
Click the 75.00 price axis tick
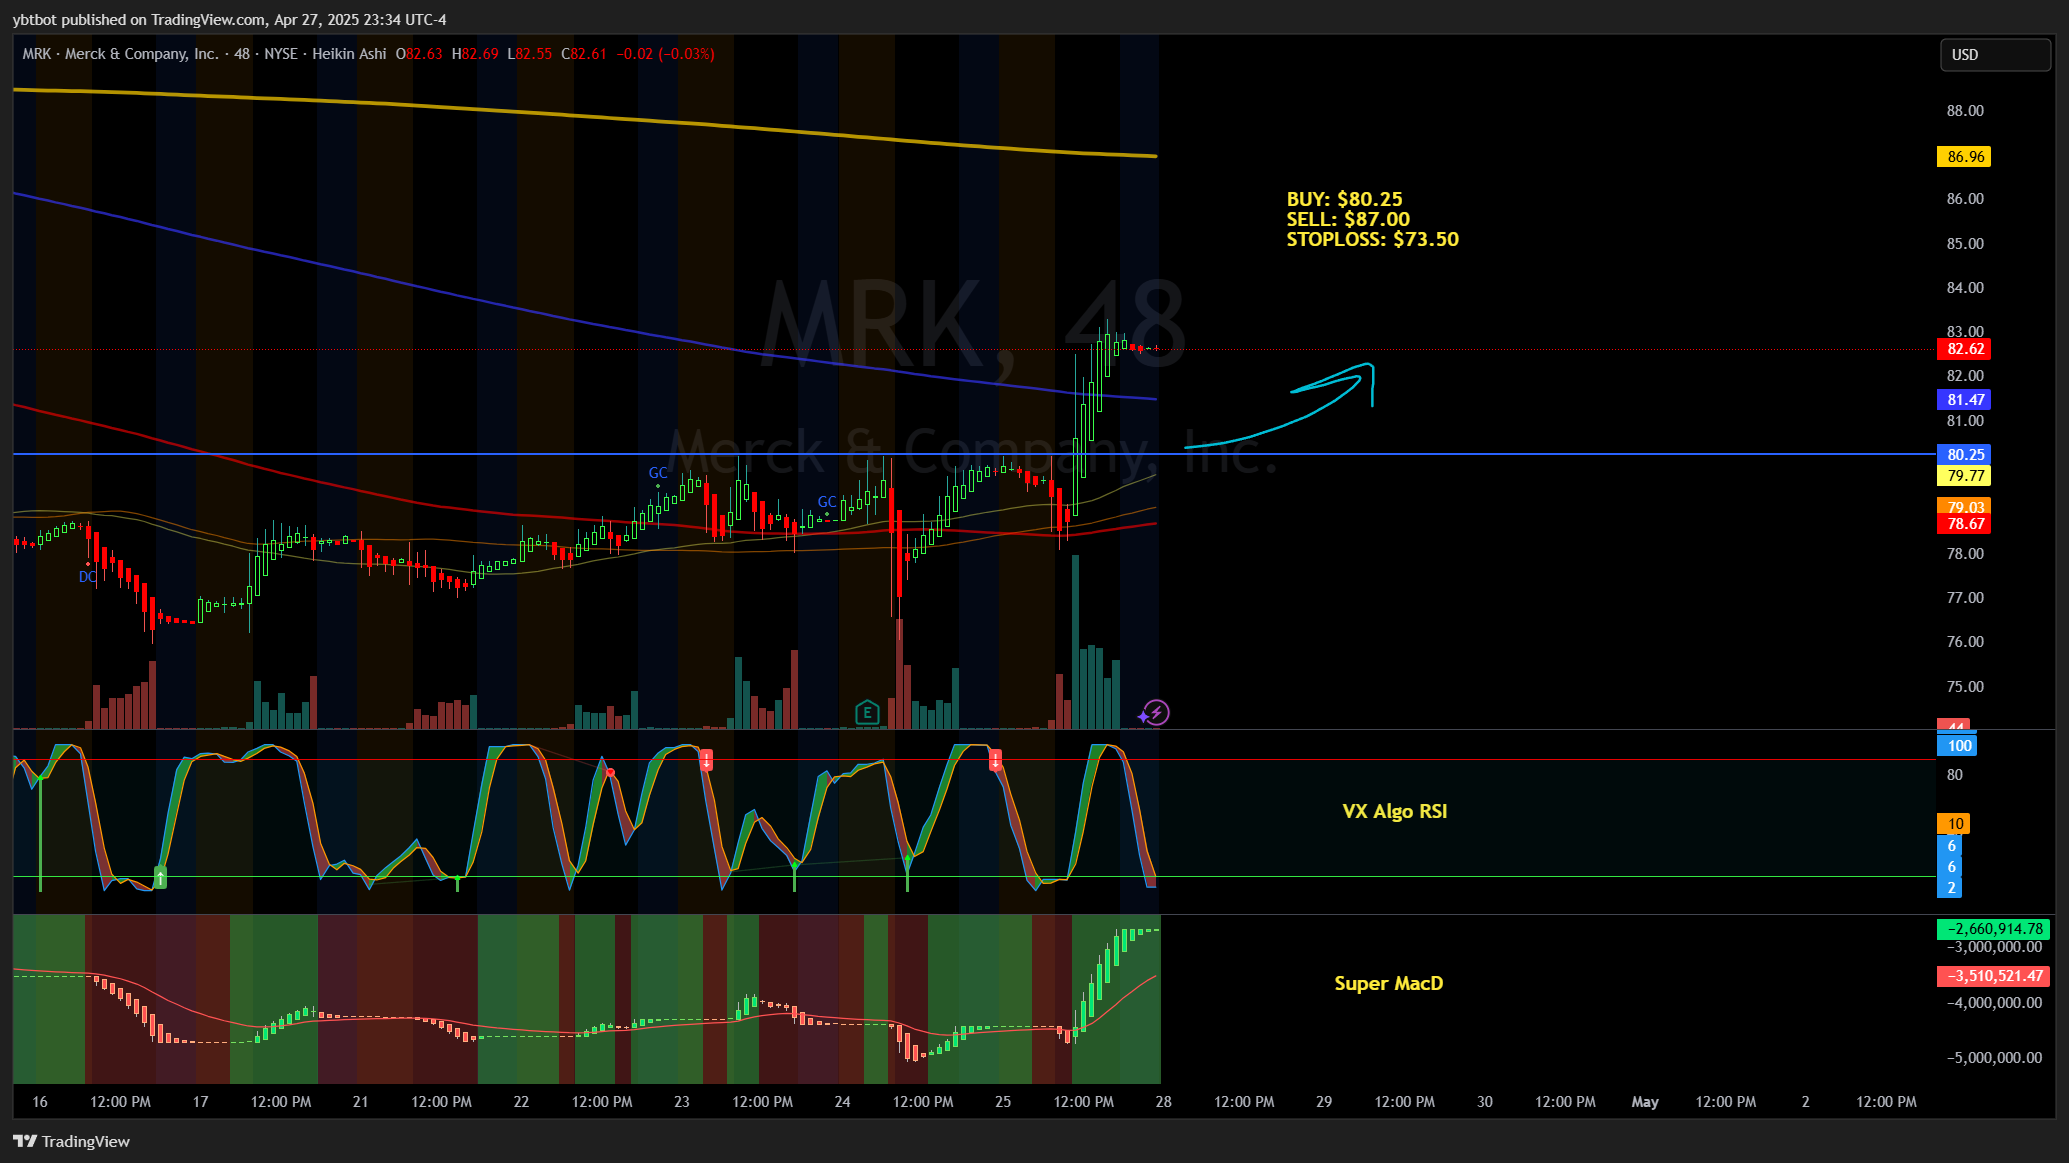(1965, 687)
